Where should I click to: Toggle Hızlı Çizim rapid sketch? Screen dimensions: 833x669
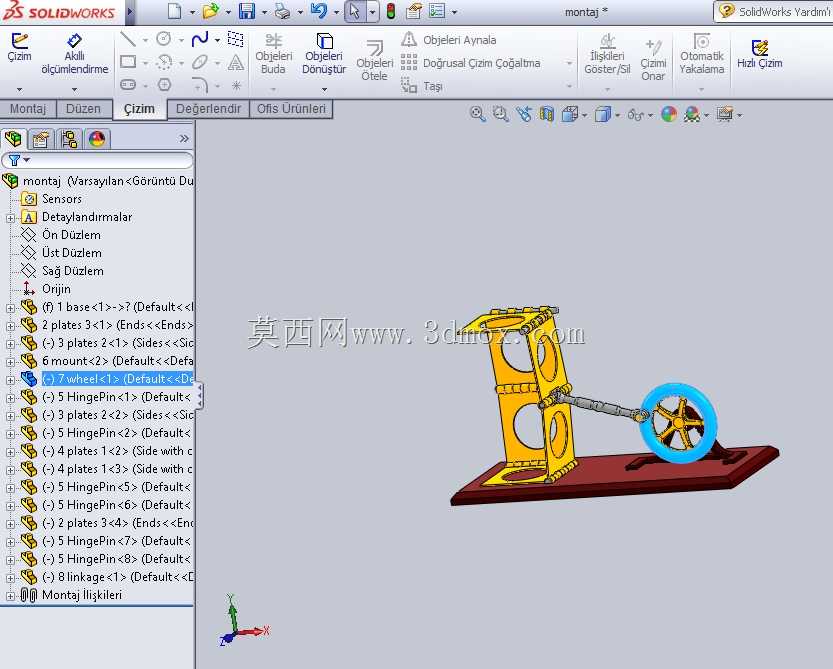pos(760,54)
